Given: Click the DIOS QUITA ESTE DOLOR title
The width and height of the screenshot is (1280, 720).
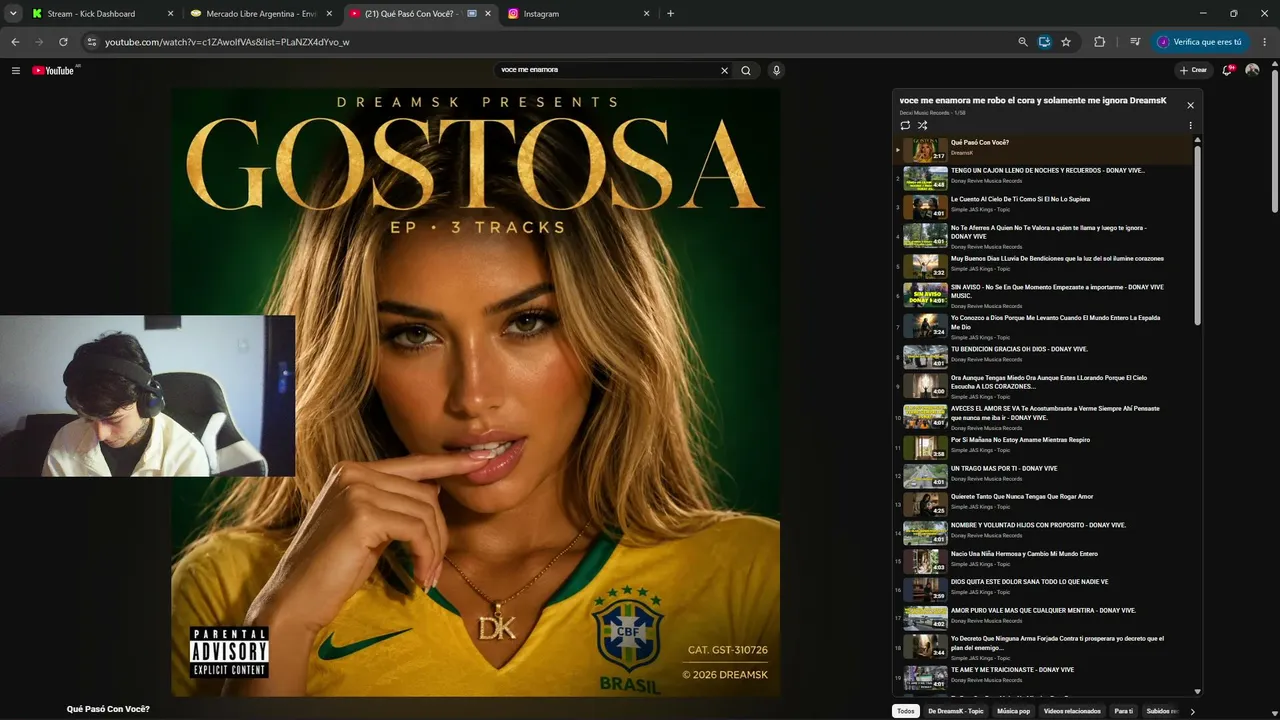Looking at the screenshot, I should point(1029,582).
